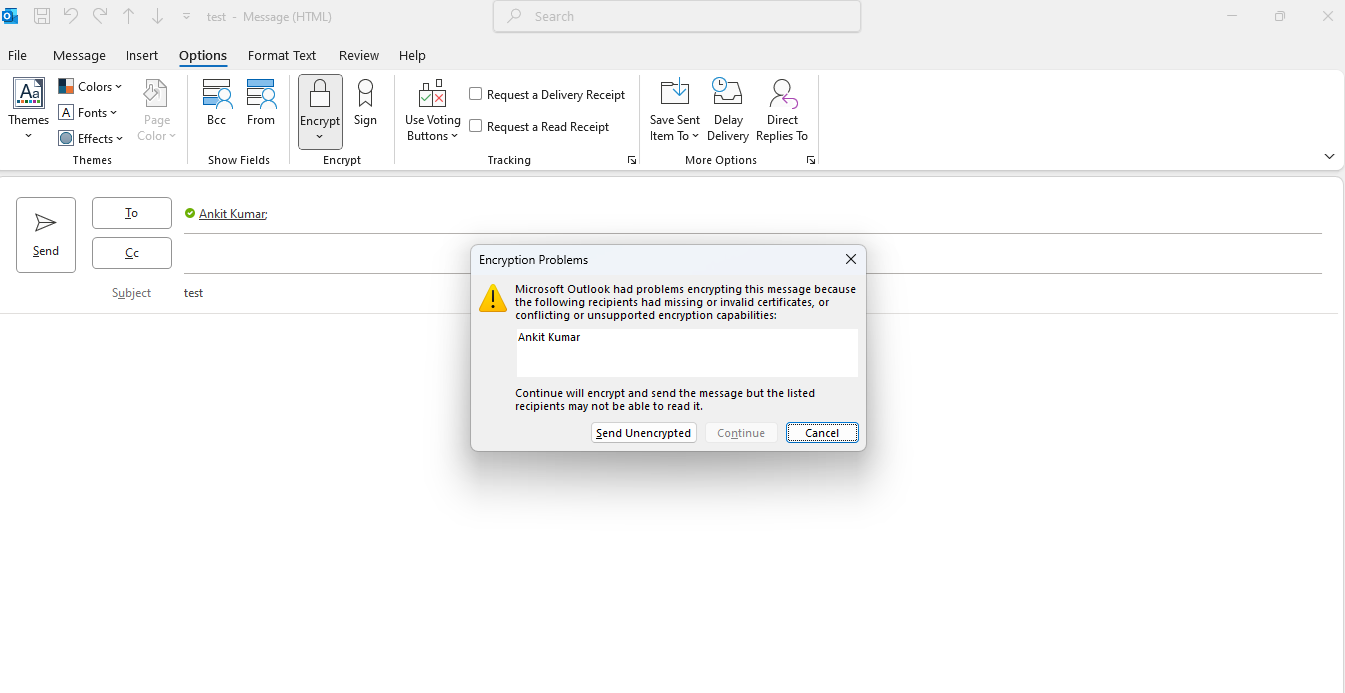Image resolution: width=1345 pixels, height=693 pixels.
Task: Open Save Sent Item To menu
Action: pyautogui.click(x=675, y=111)
